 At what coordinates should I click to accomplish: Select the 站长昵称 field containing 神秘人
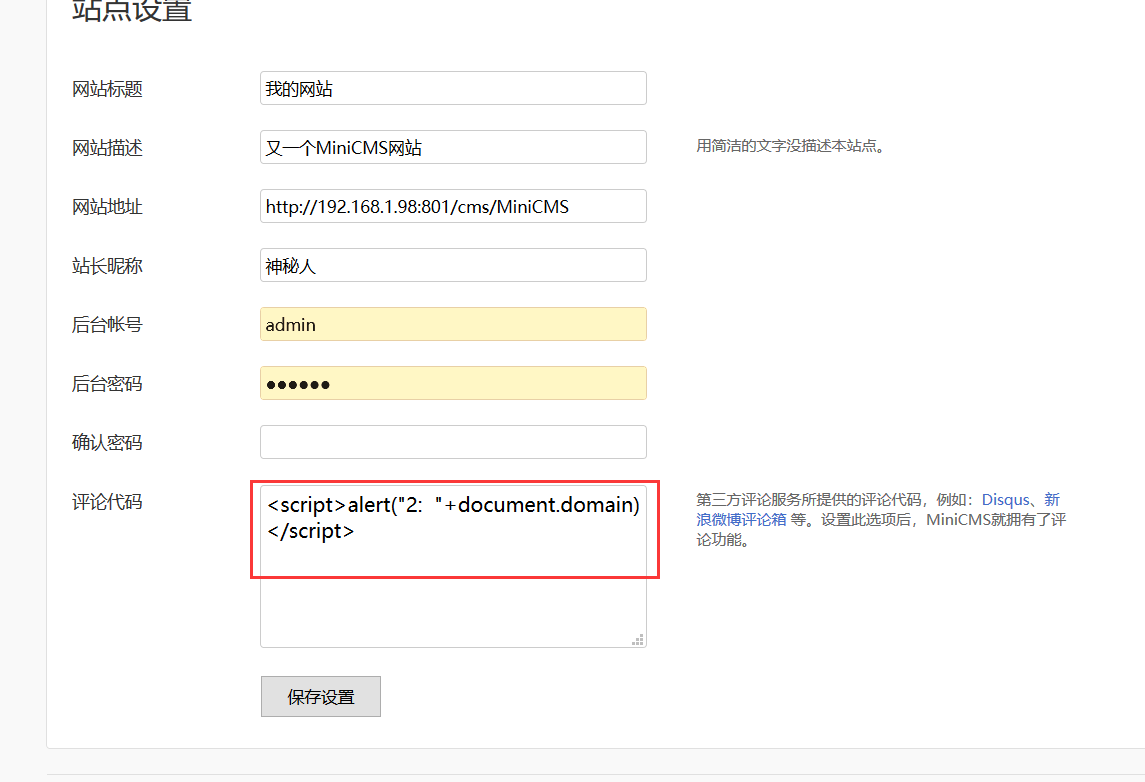(x=453, y=266)
